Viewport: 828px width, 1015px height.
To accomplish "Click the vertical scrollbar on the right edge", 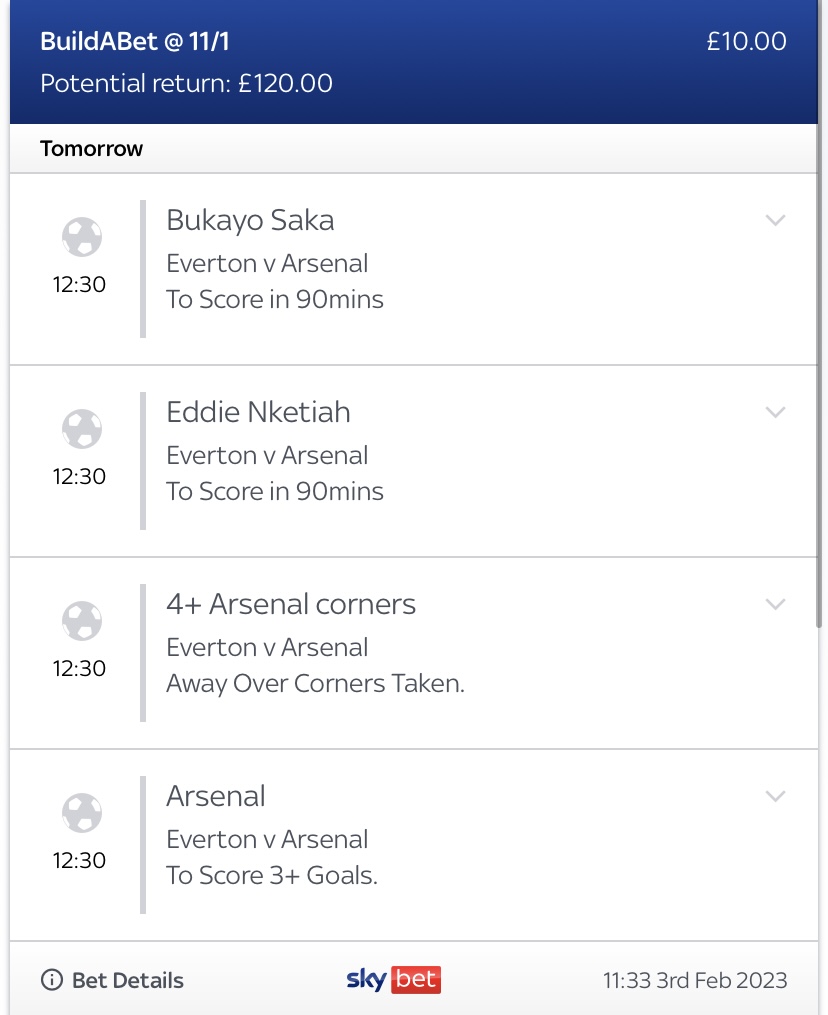I will pos(819,375).
